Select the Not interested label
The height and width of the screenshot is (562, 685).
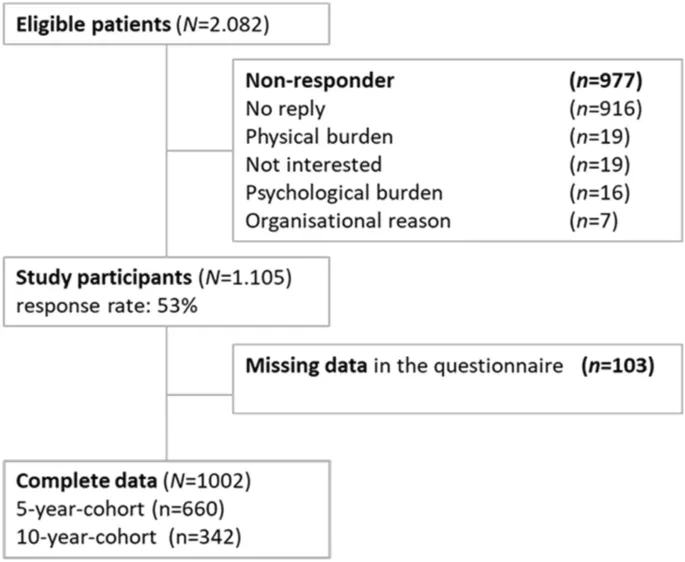pos(300,163)
